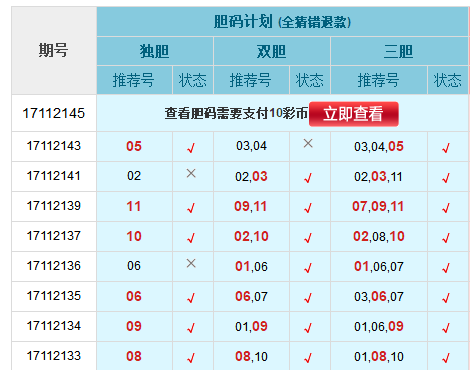470x370 pixels.
Task: Click 双胆 numbers 02,03 in row 17112141
Action: coord(251,176)
